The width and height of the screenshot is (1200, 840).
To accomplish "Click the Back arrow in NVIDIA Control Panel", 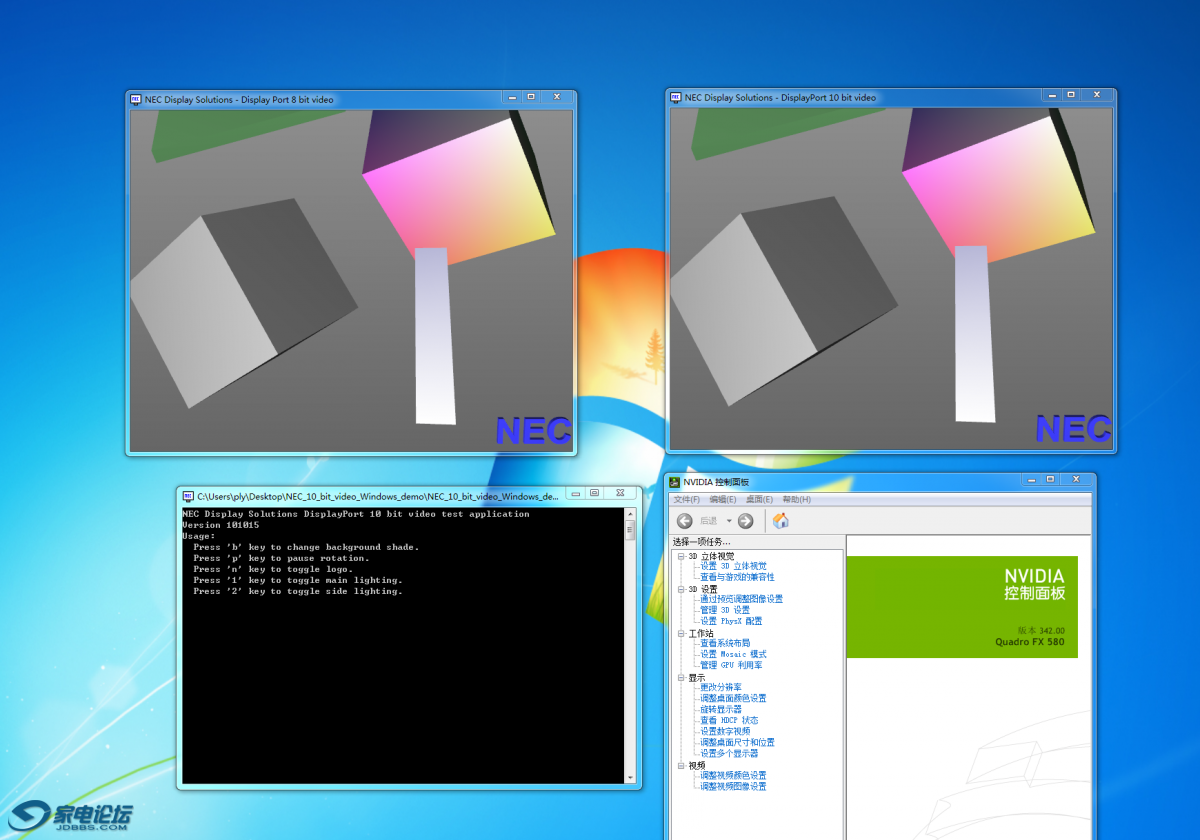I will 685,521.
